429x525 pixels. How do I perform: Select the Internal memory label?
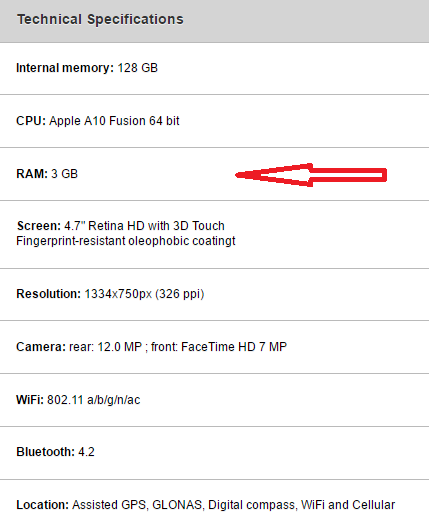tap(65, 68)
